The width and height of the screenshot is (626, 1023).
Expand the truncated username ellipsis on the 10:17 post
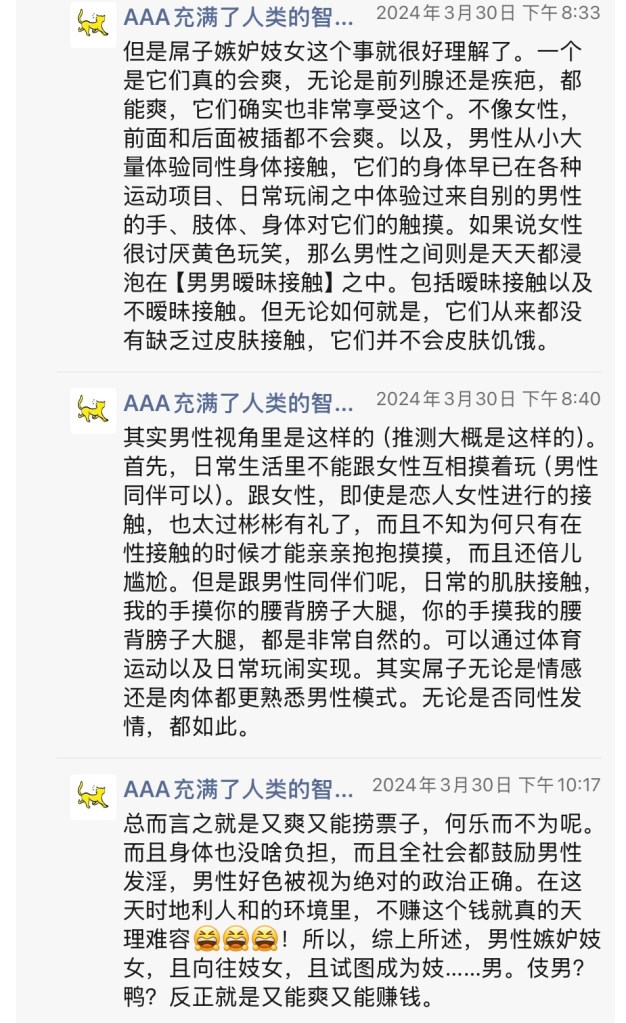tap(341, 789)
